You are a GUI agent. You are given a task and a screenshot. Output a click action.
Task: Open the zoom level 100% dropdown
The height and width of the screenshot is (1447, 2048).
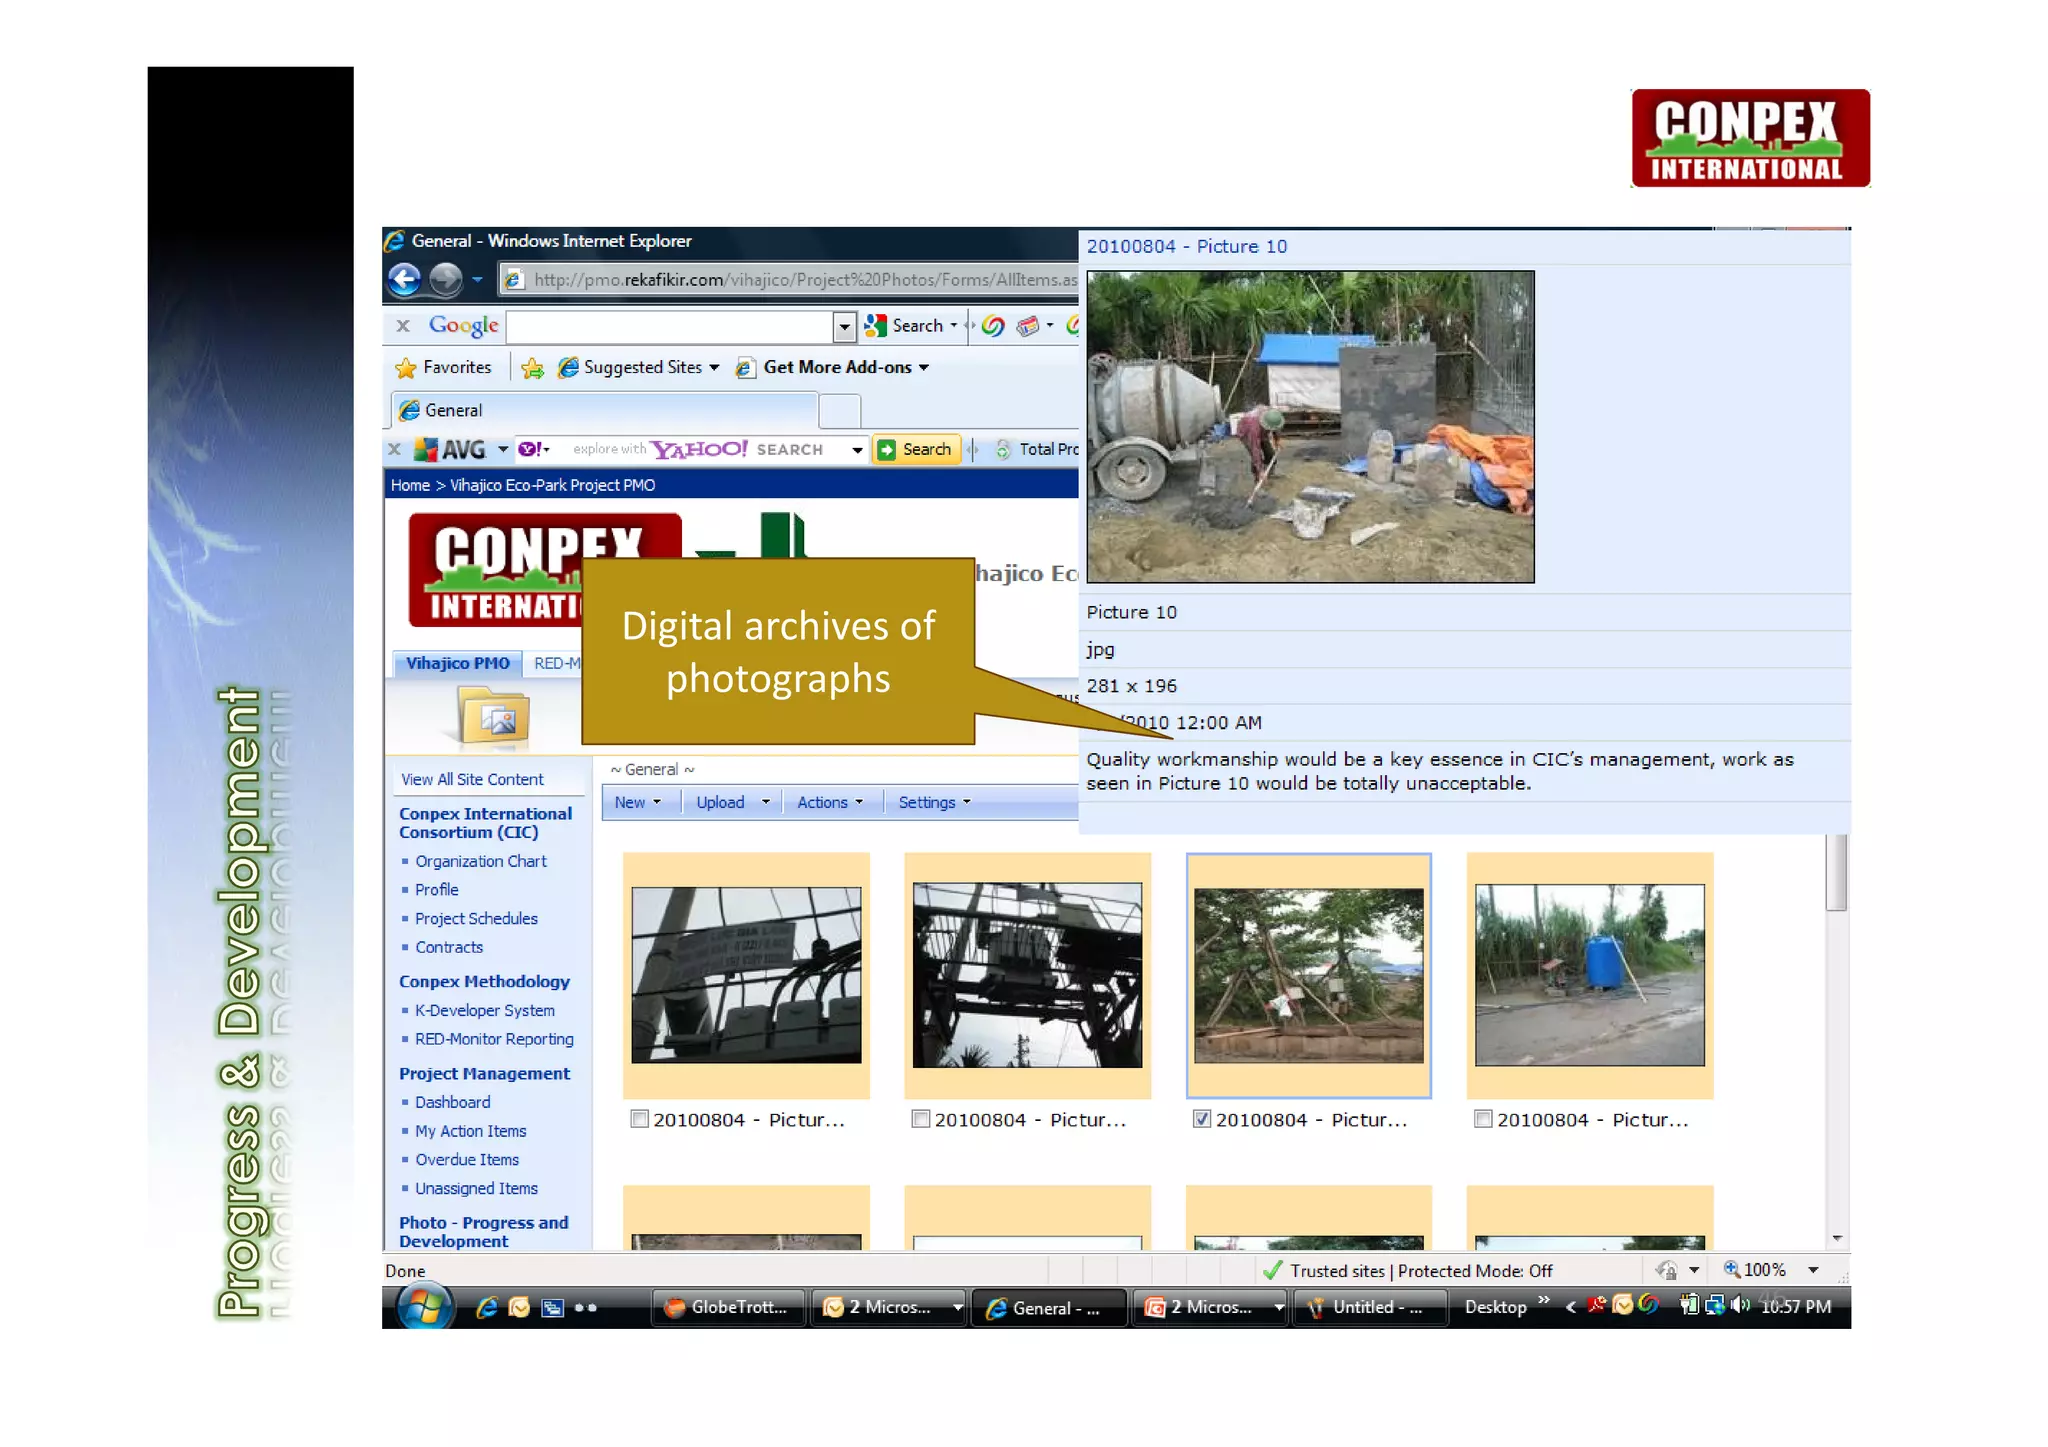(x=1813, y=1270)
